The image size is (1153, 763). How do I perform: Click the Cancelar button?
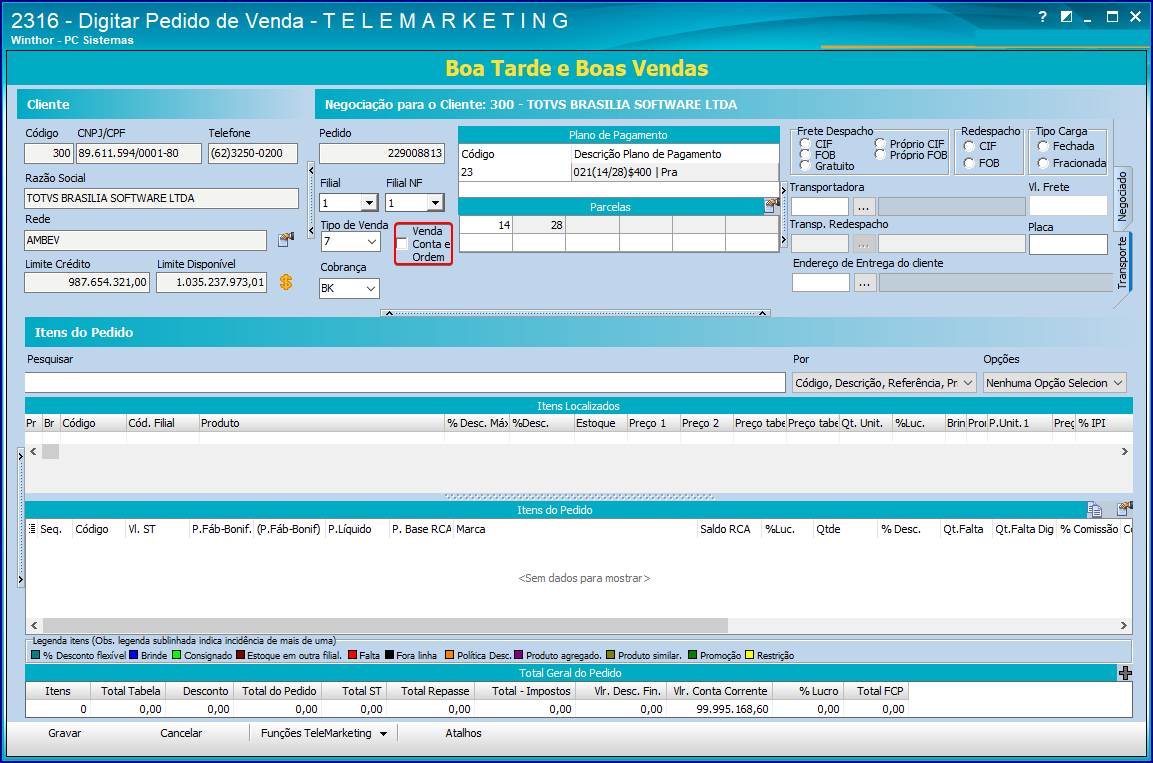point(181,733)
